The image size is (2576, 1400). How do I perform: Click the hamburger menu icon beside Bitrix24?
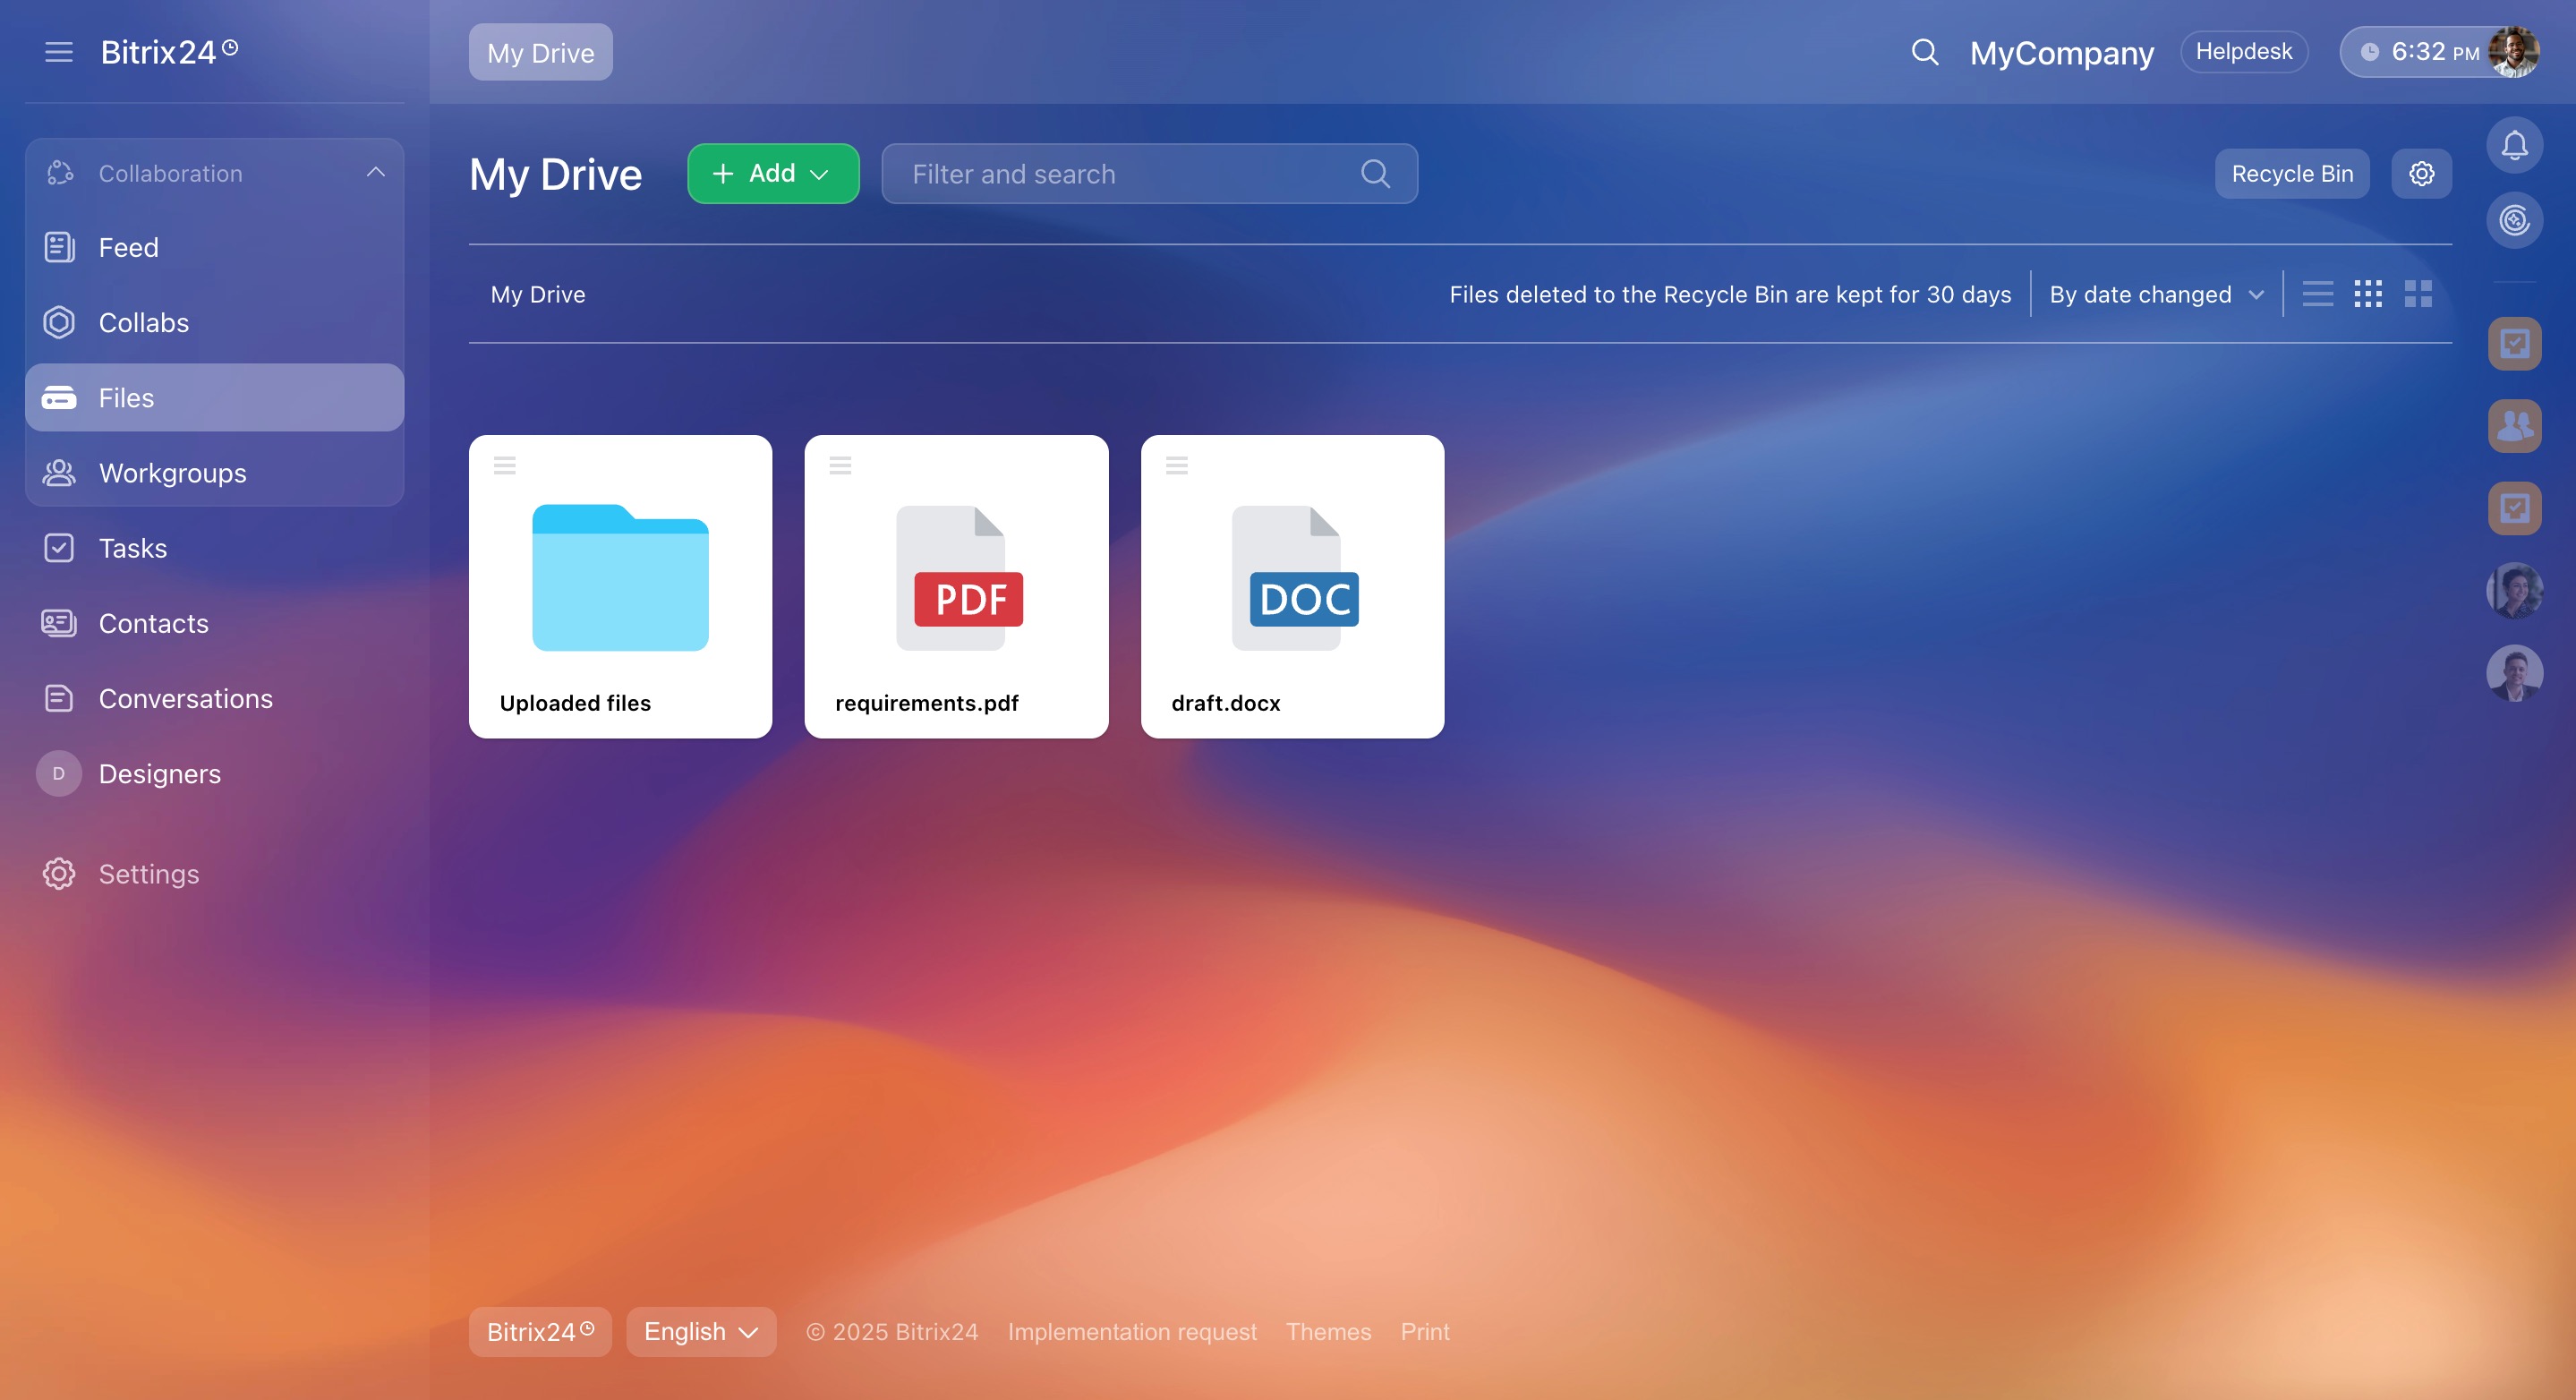(x=59, y=52)
